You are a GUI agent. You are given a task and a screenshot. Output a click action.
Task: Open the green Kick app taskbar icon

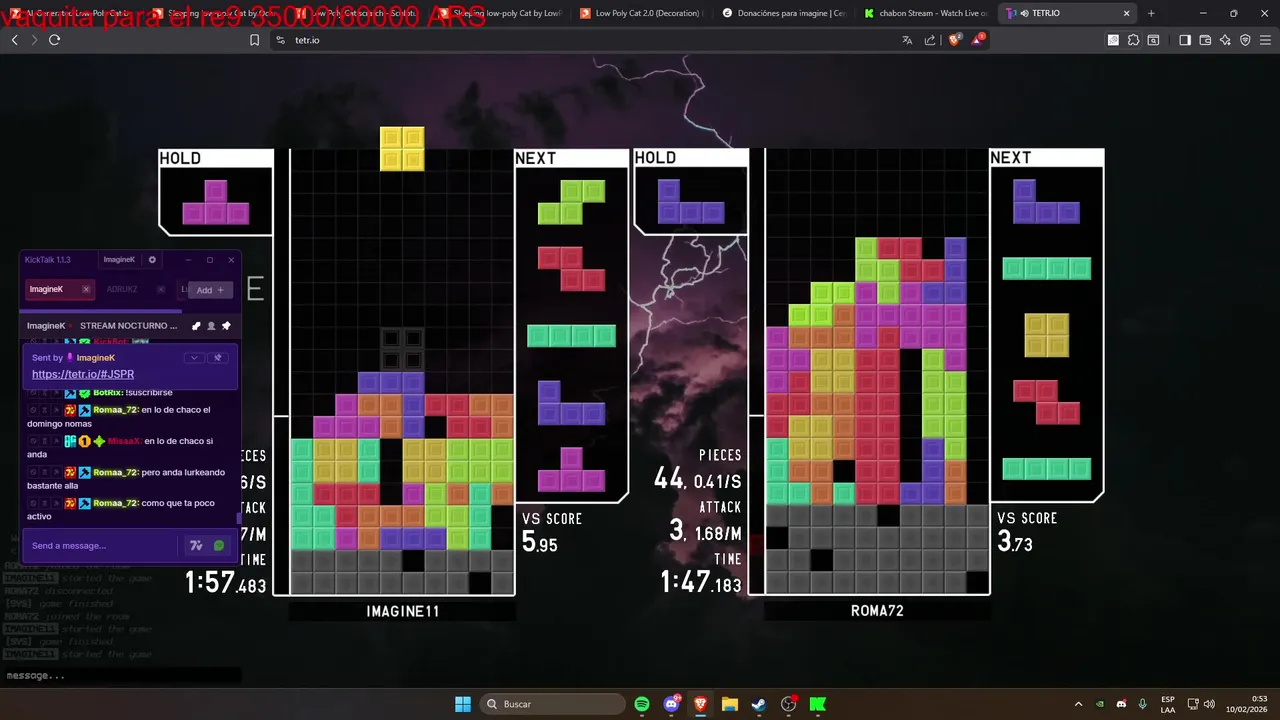(818, 704)
